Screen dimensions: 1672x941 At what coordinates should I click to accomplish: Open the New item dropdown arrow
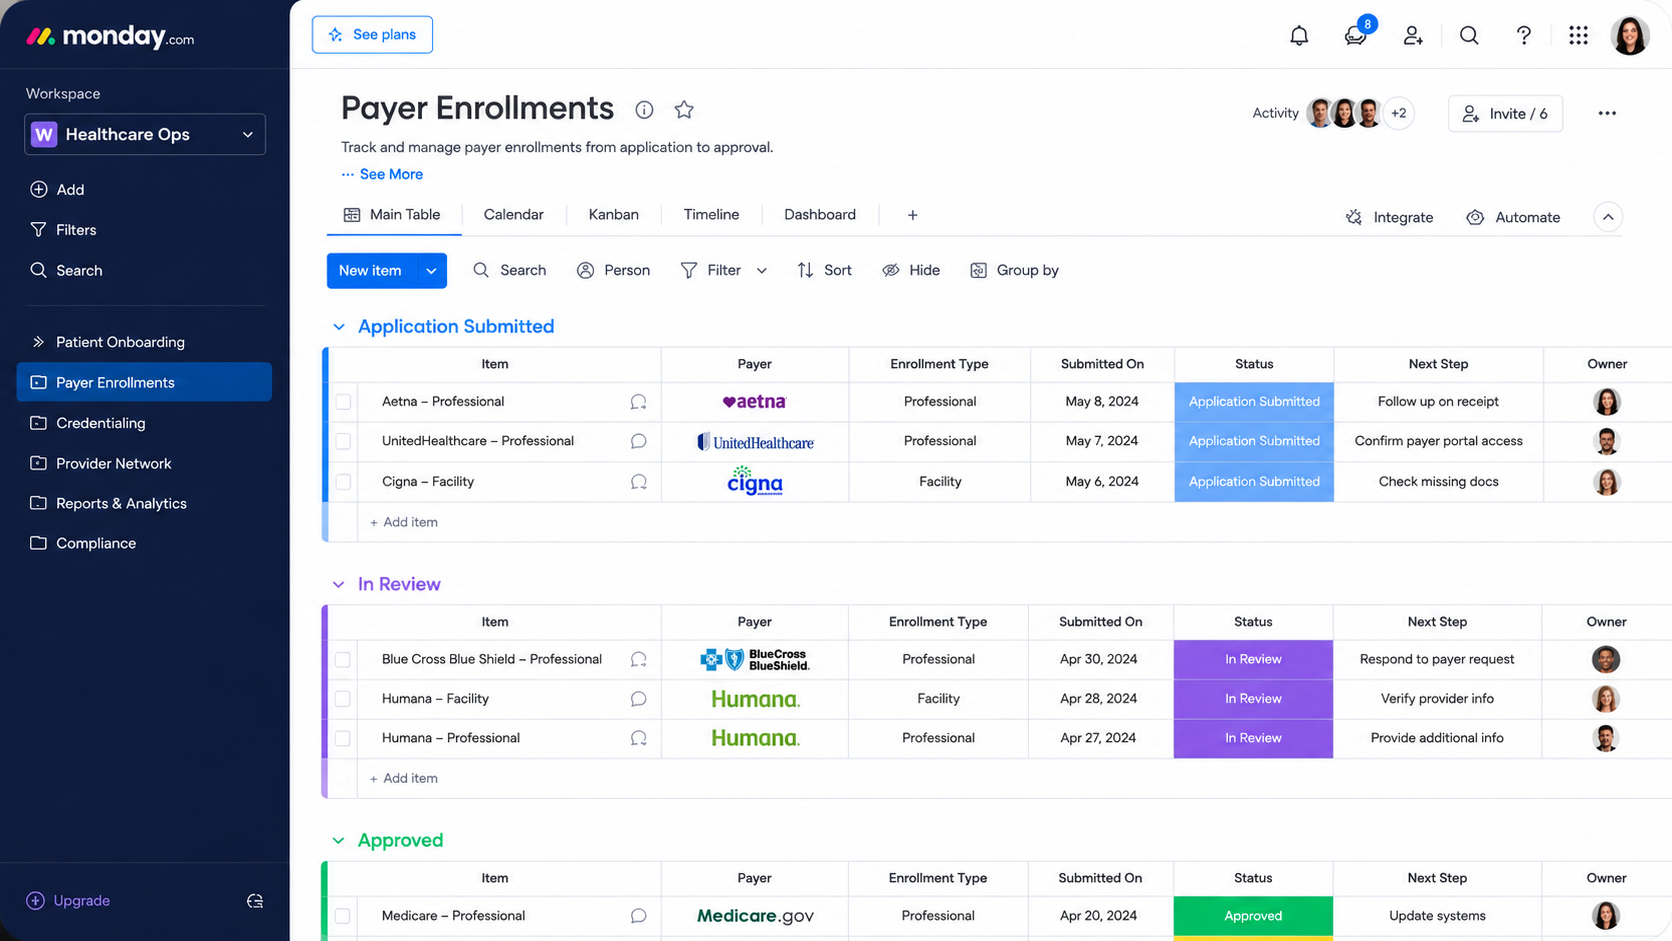click(431, 271)
